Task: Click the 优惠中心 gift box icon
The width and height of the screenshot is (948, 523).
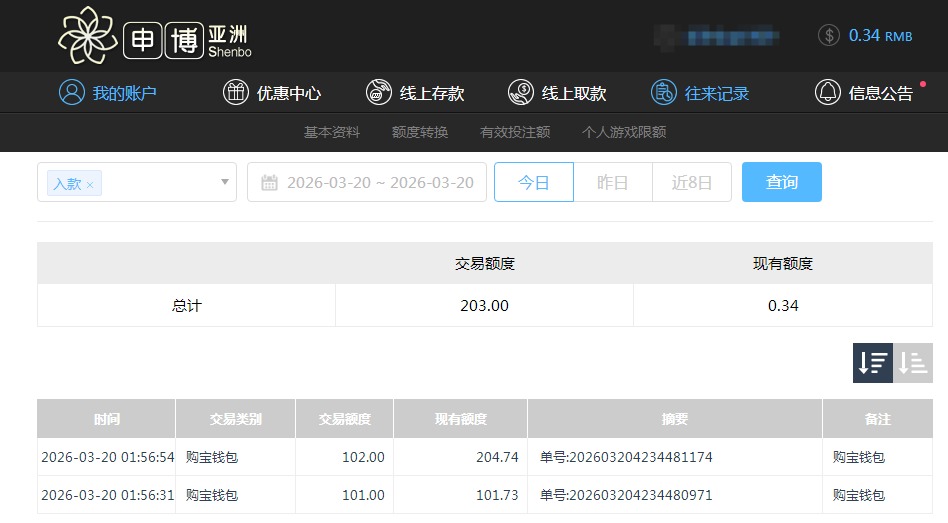Action: 236,93
